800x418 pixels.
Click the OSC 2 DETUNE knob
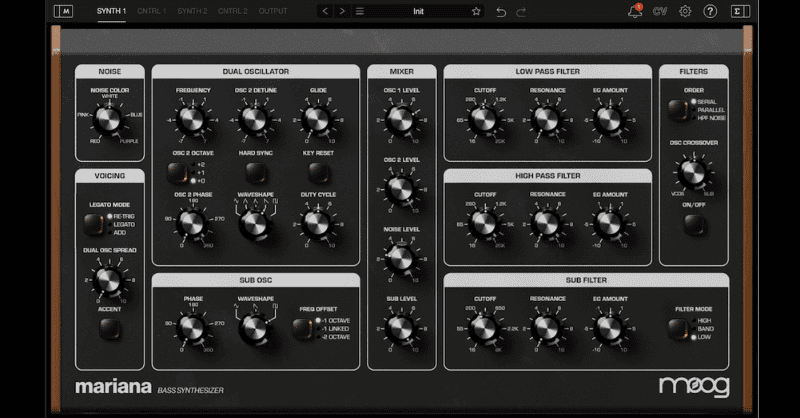[255, 120]
